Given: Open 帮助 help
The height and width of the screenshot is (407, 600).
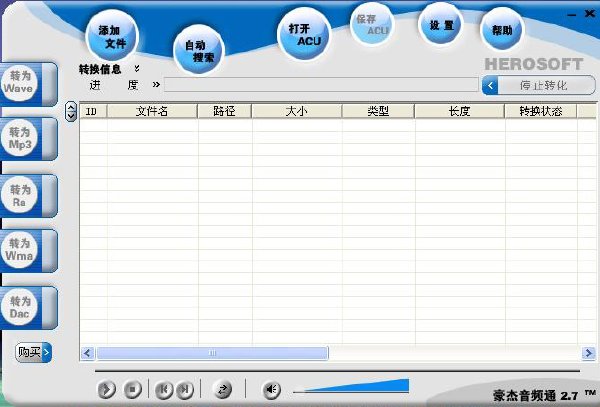Looking at the screenshot, I should (502, 29).
